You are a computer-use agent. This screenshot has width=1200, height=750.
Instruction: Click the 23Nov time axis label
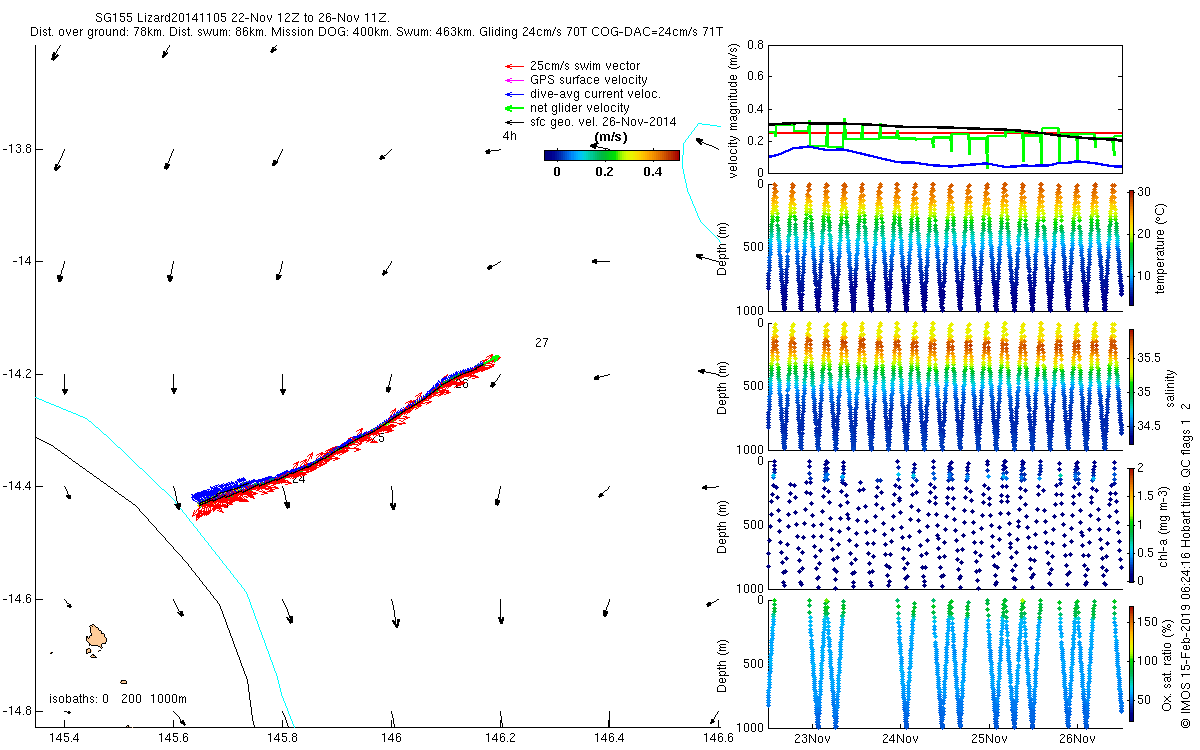[x=812, y=739]
